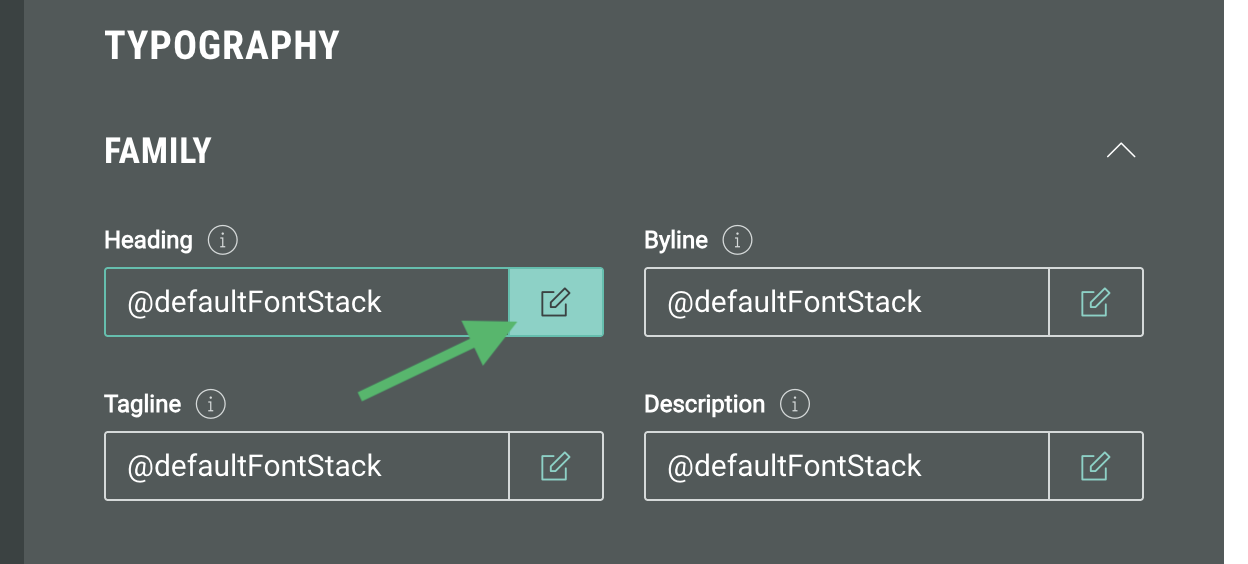Show info for the Heading setting
This screenshot has width=1248, height=564.
(222, 241)
